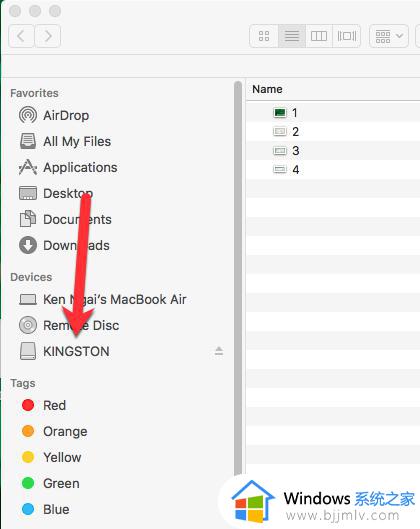Go back using the back arrow
Image resolution: width=420 pixels, height=529 pixels.
coord(21,36)
